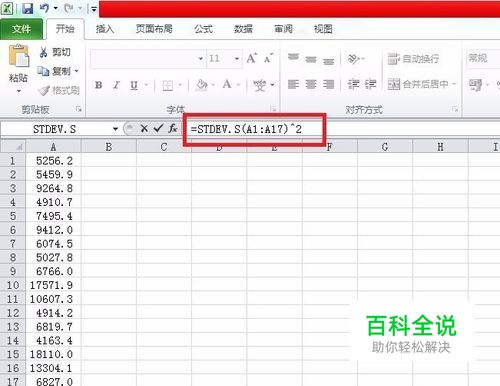Click the Save icon in quick access toolbar
This screenshot has width=500, height=386.
27,8
